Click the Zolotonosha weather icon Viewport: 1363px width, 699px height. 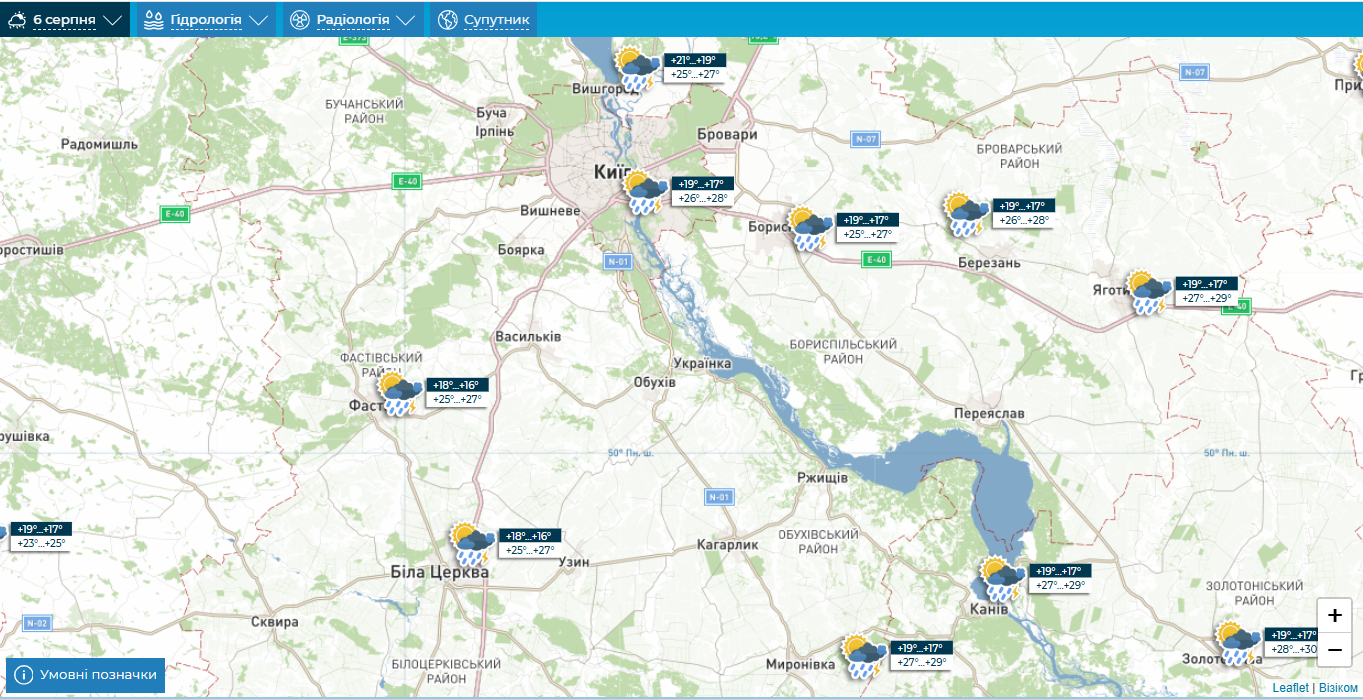point(1237,643)
